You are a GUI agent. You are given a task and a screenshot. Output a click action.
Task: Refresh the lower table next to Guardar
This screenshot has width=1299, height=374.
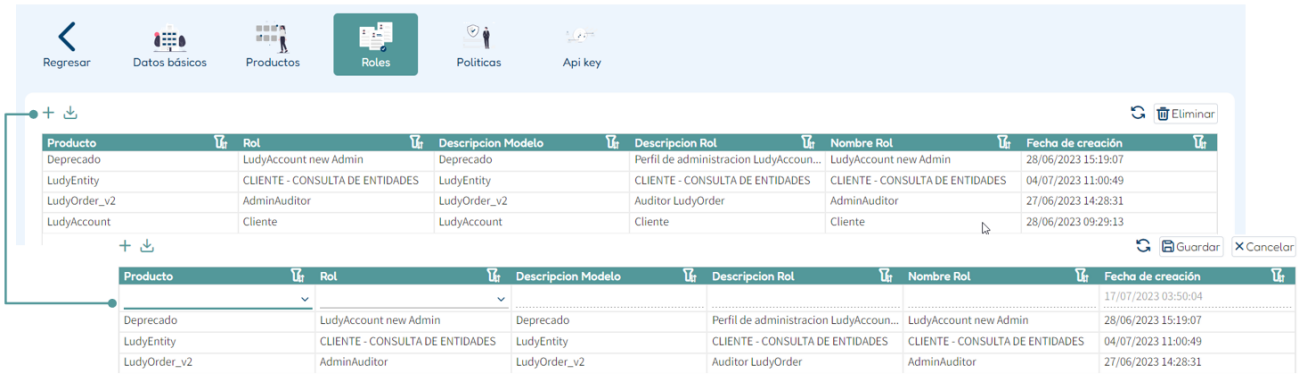1143,246
